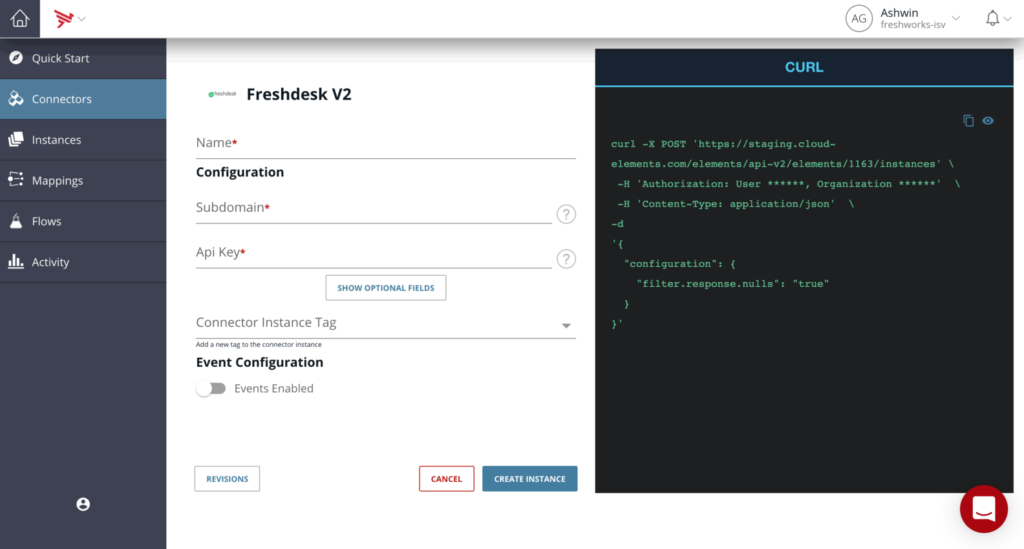Click the Create Instance button

(530, 478)
